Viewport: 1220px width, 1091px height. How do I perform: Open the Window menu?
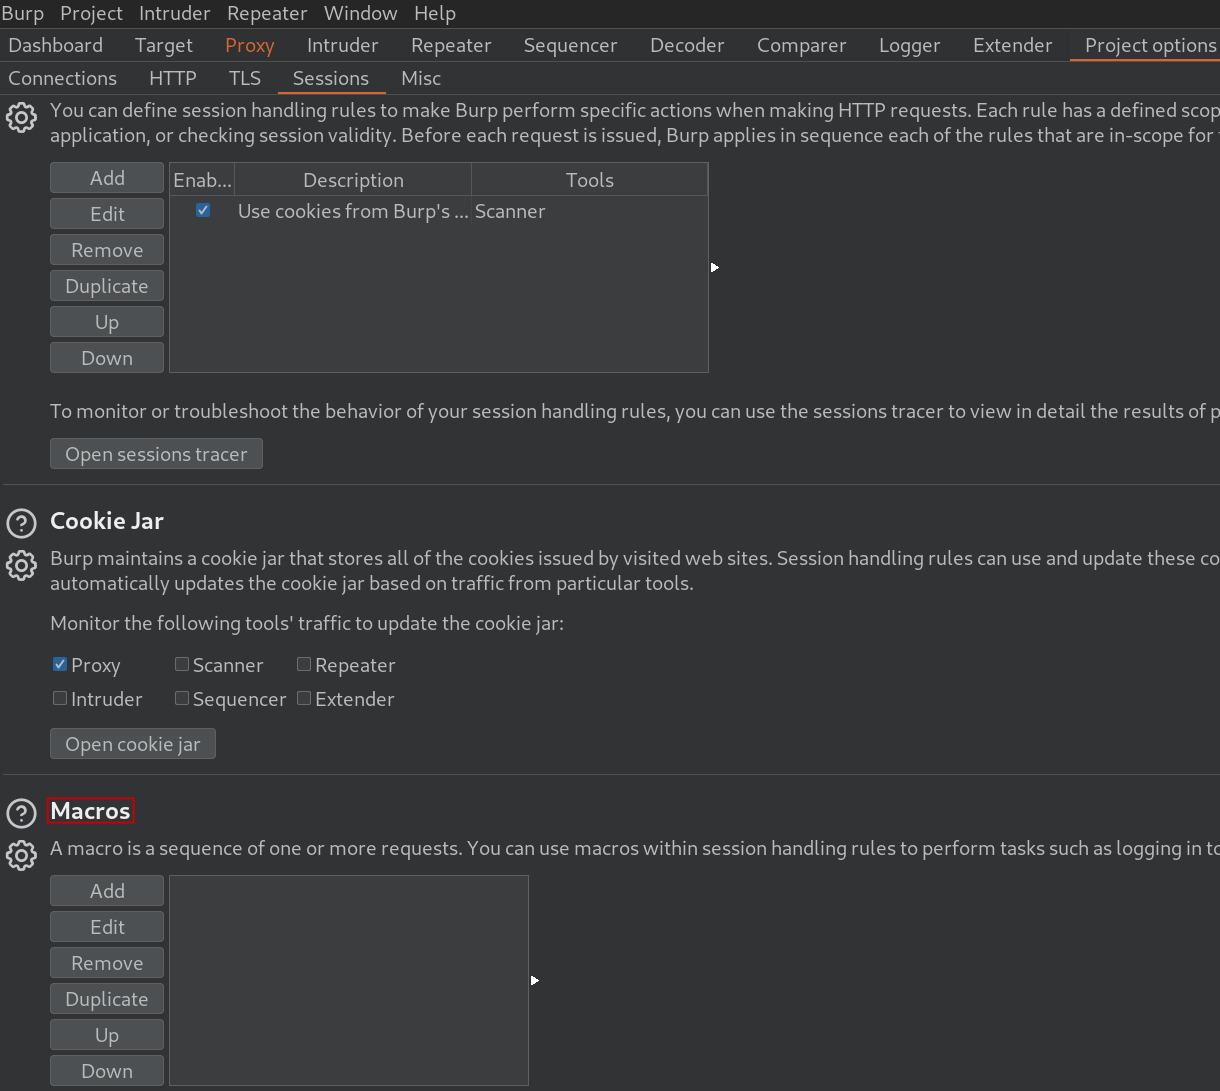tap(361, 13)
